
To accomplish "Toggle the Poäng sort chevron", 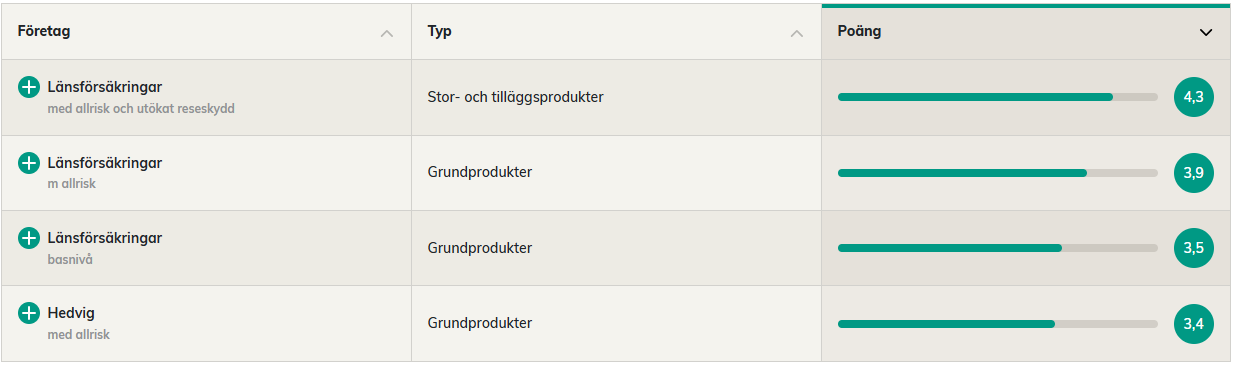I will (x=1206, y=32).
